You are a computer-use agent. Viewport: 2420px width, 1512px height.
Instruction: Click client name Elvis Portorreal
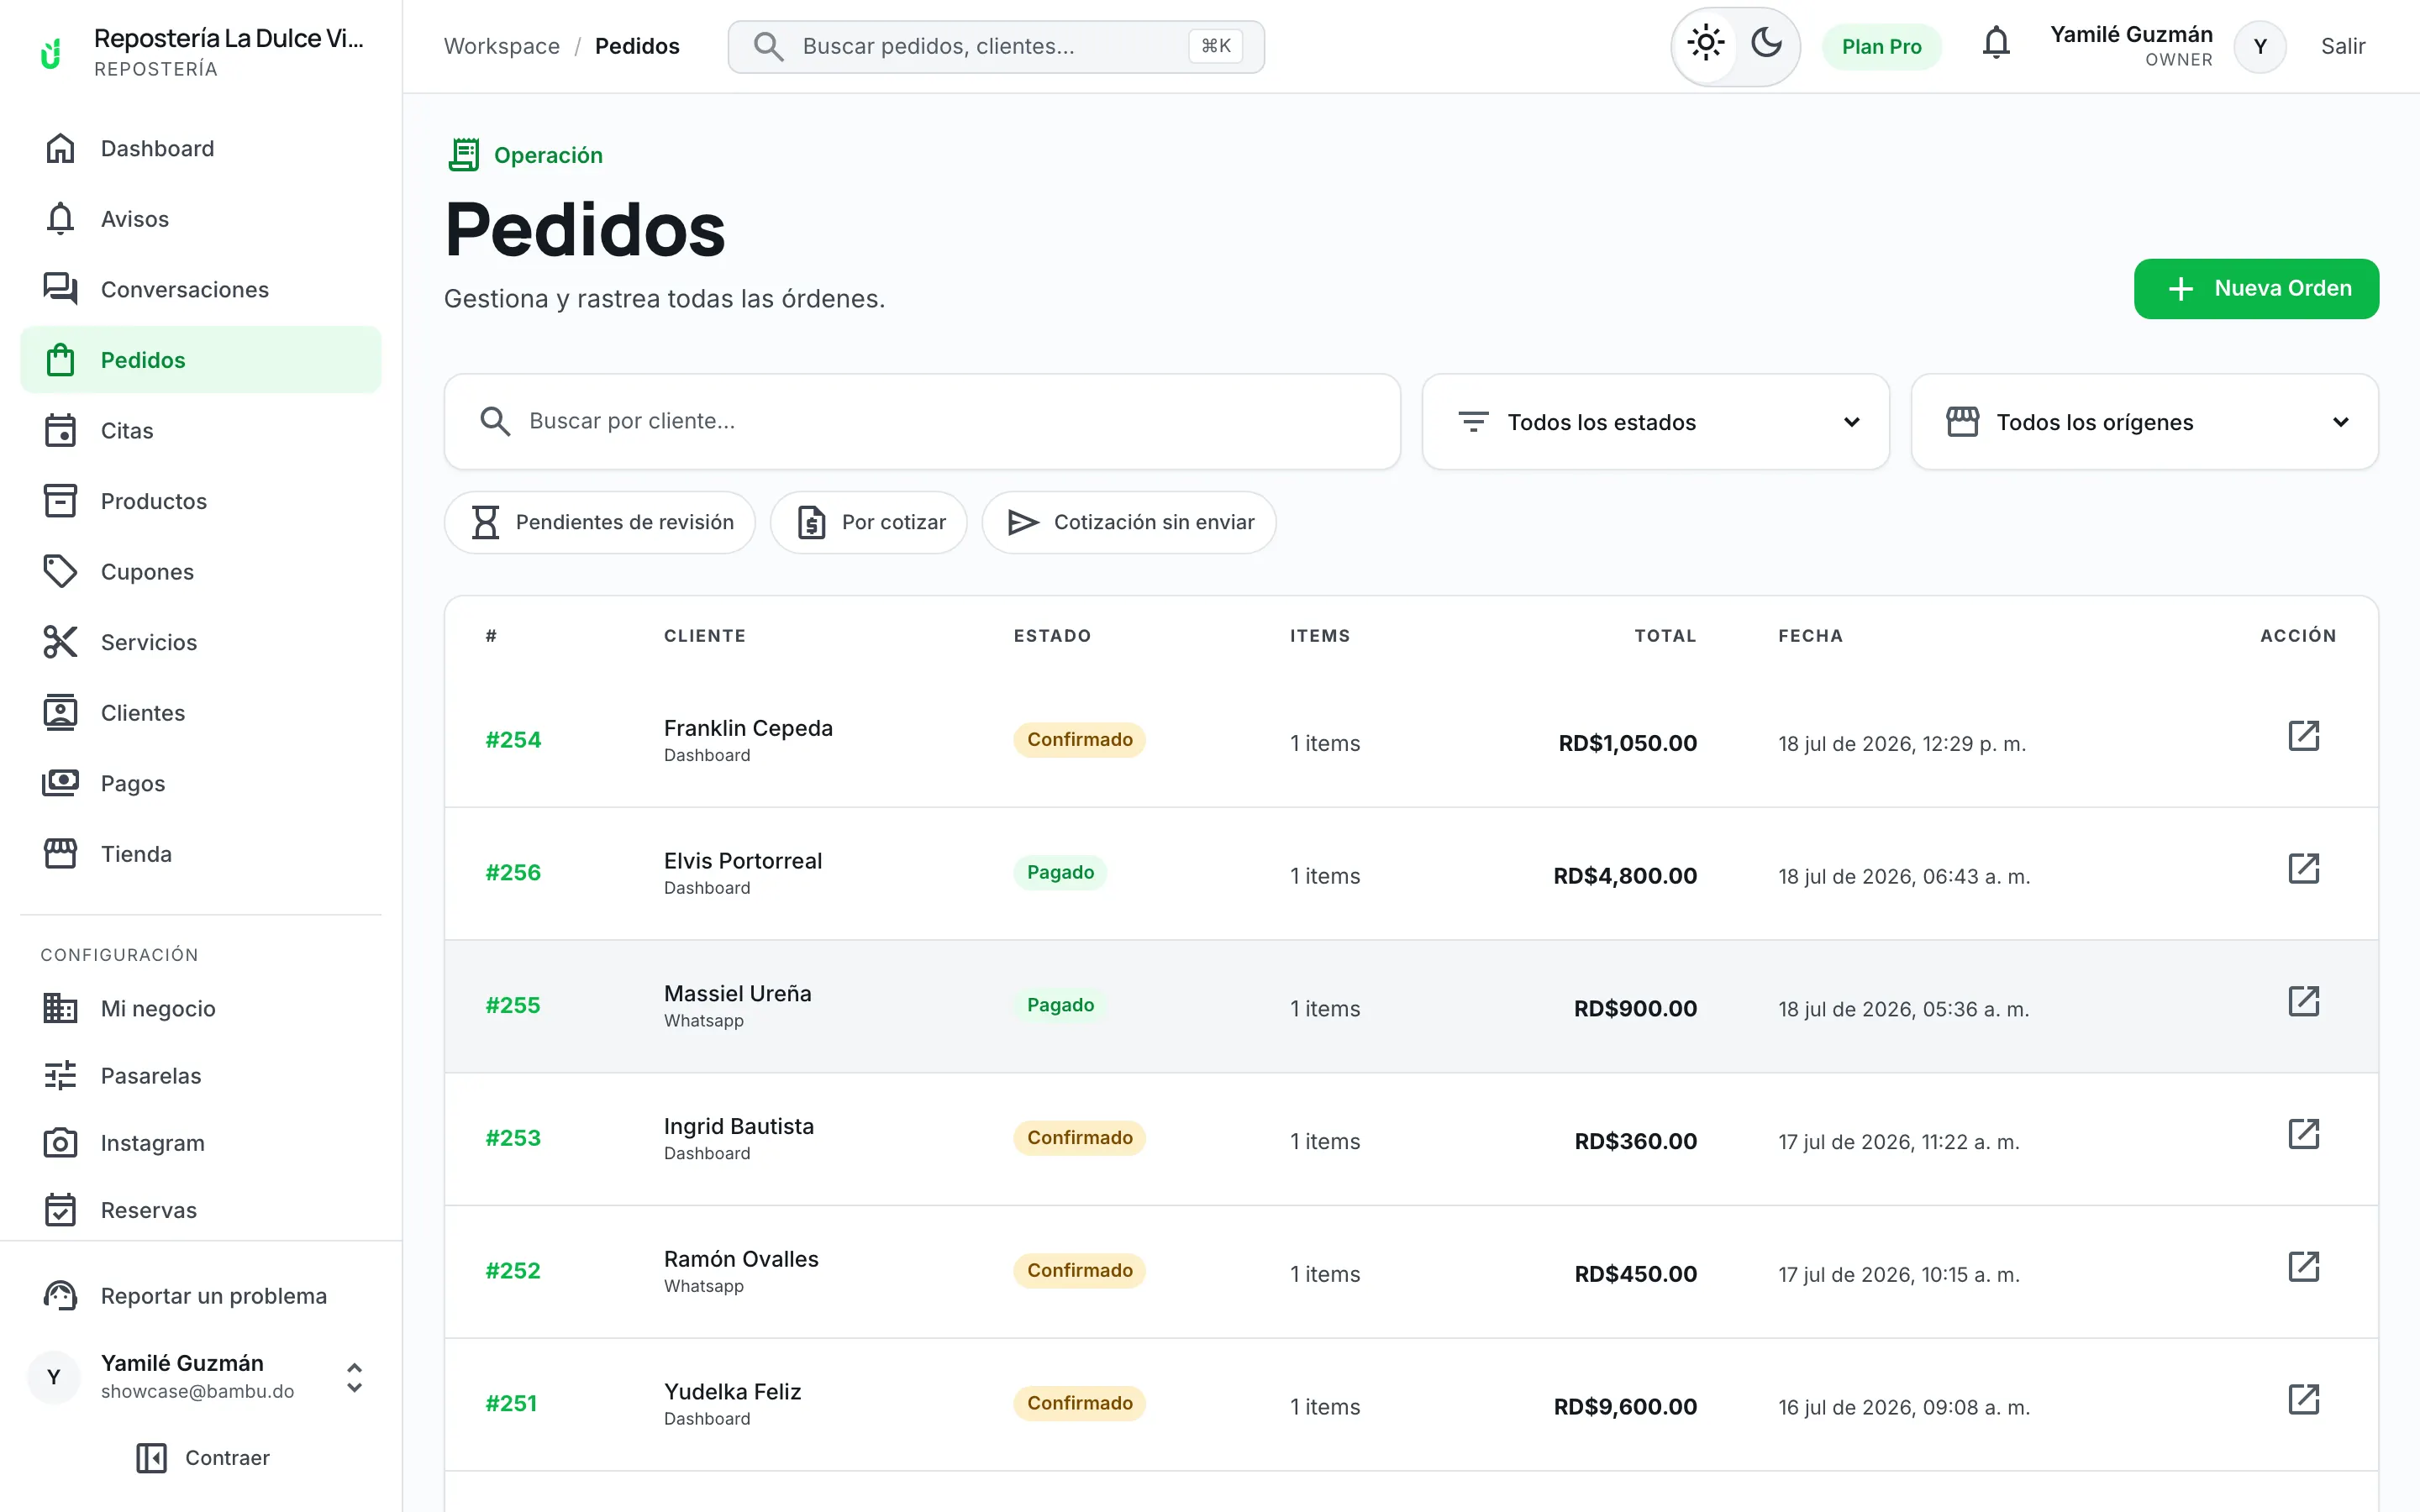(x=743, y=861)
